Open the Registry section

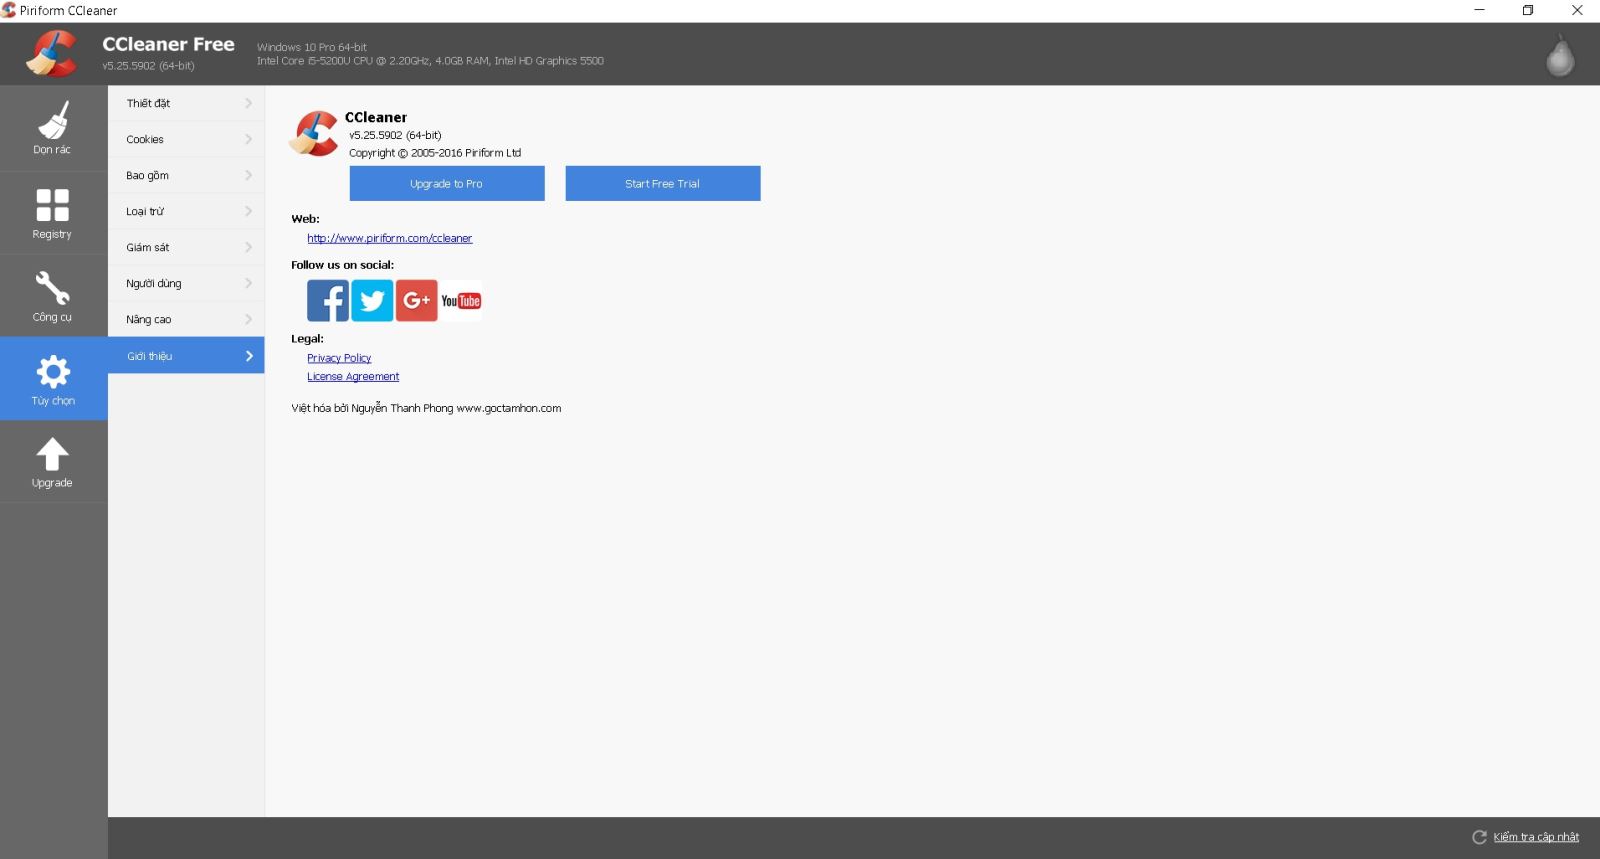pyautogui.click(x=53, y=213)
